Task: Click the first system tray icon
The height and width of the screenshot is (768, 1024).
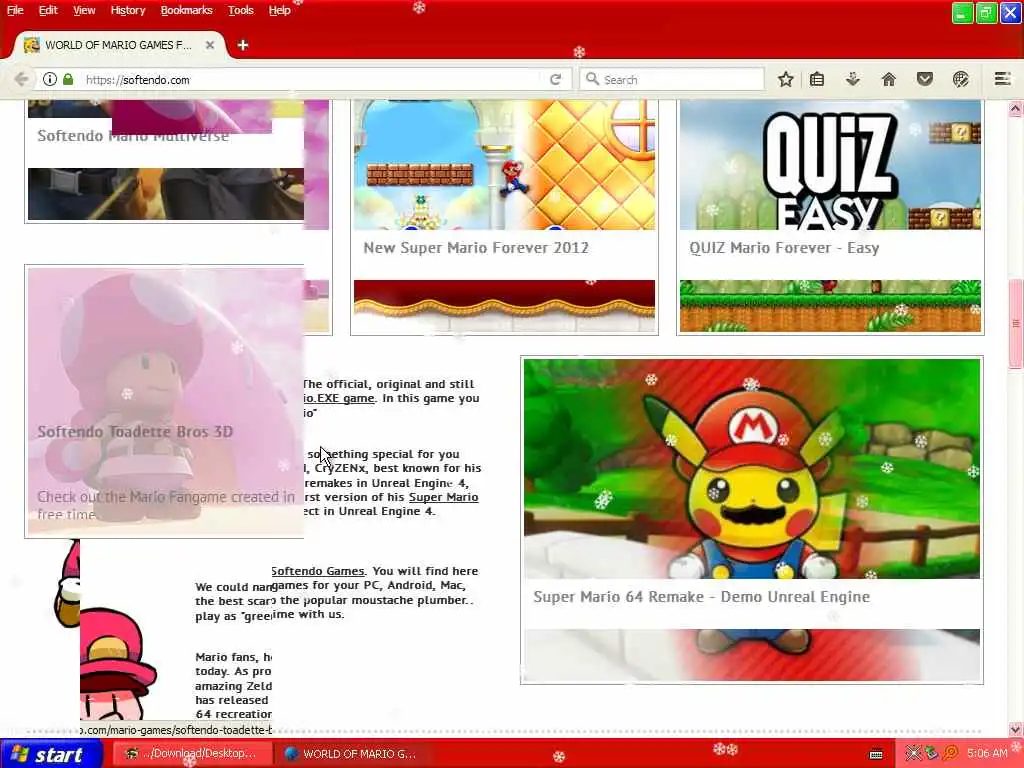Action: [x=914, y=754]
